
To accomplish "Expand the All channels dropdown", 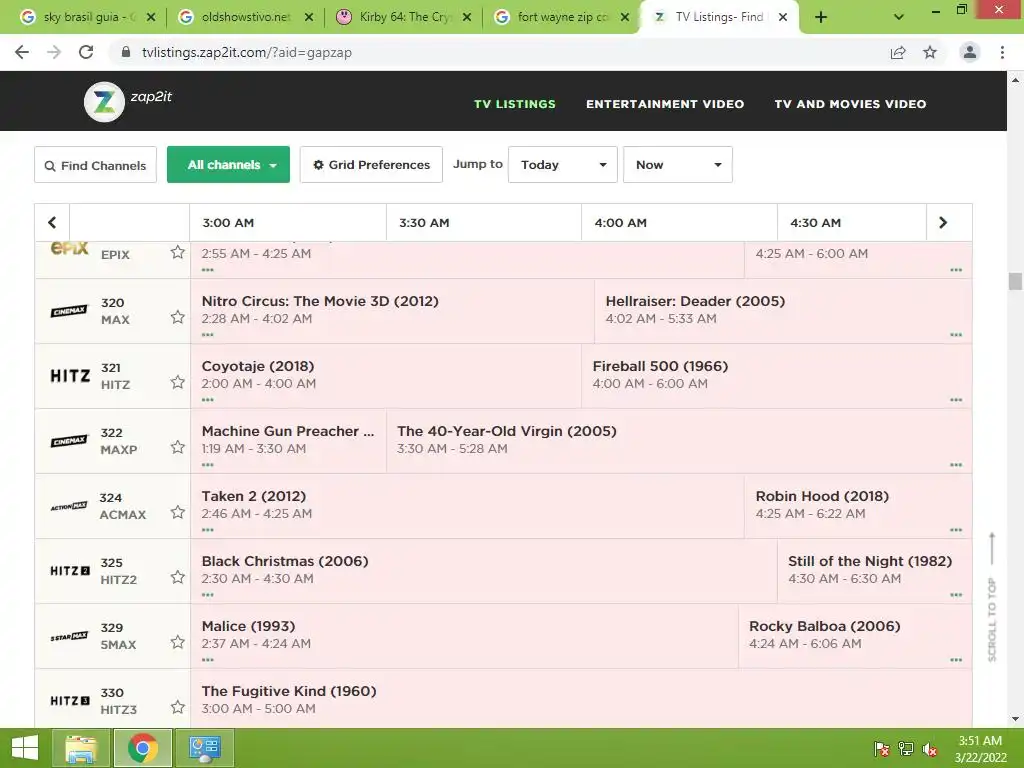I will [x=229, y=165].
